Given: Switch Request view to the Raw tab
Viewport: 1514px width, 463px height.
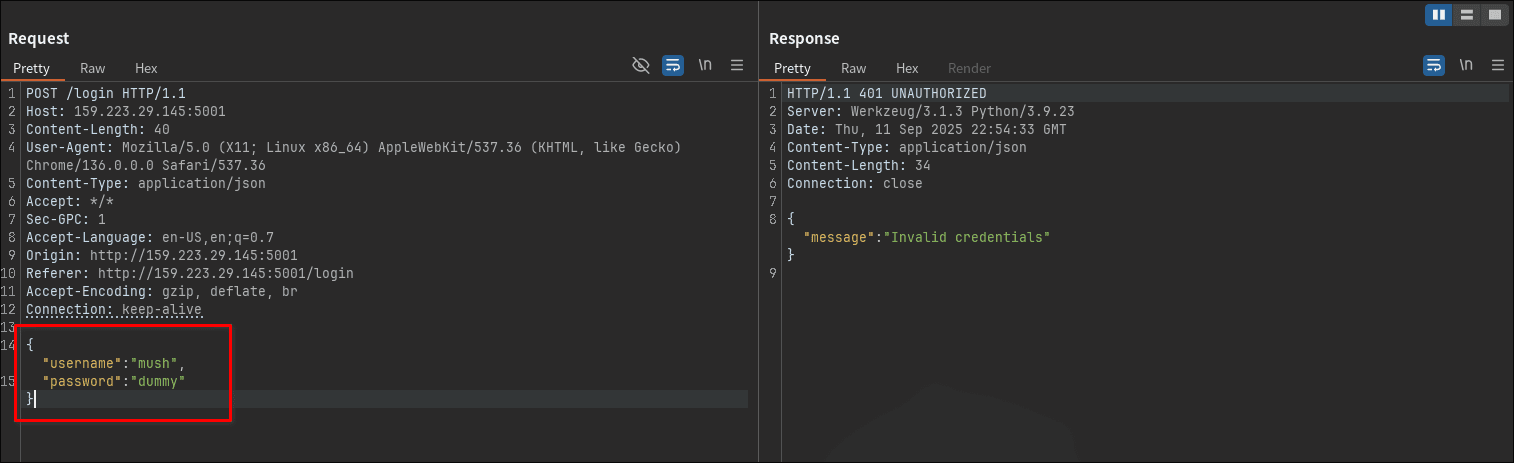Looking at the screenshot, I should pyautogui.click(x=93, y=68).
